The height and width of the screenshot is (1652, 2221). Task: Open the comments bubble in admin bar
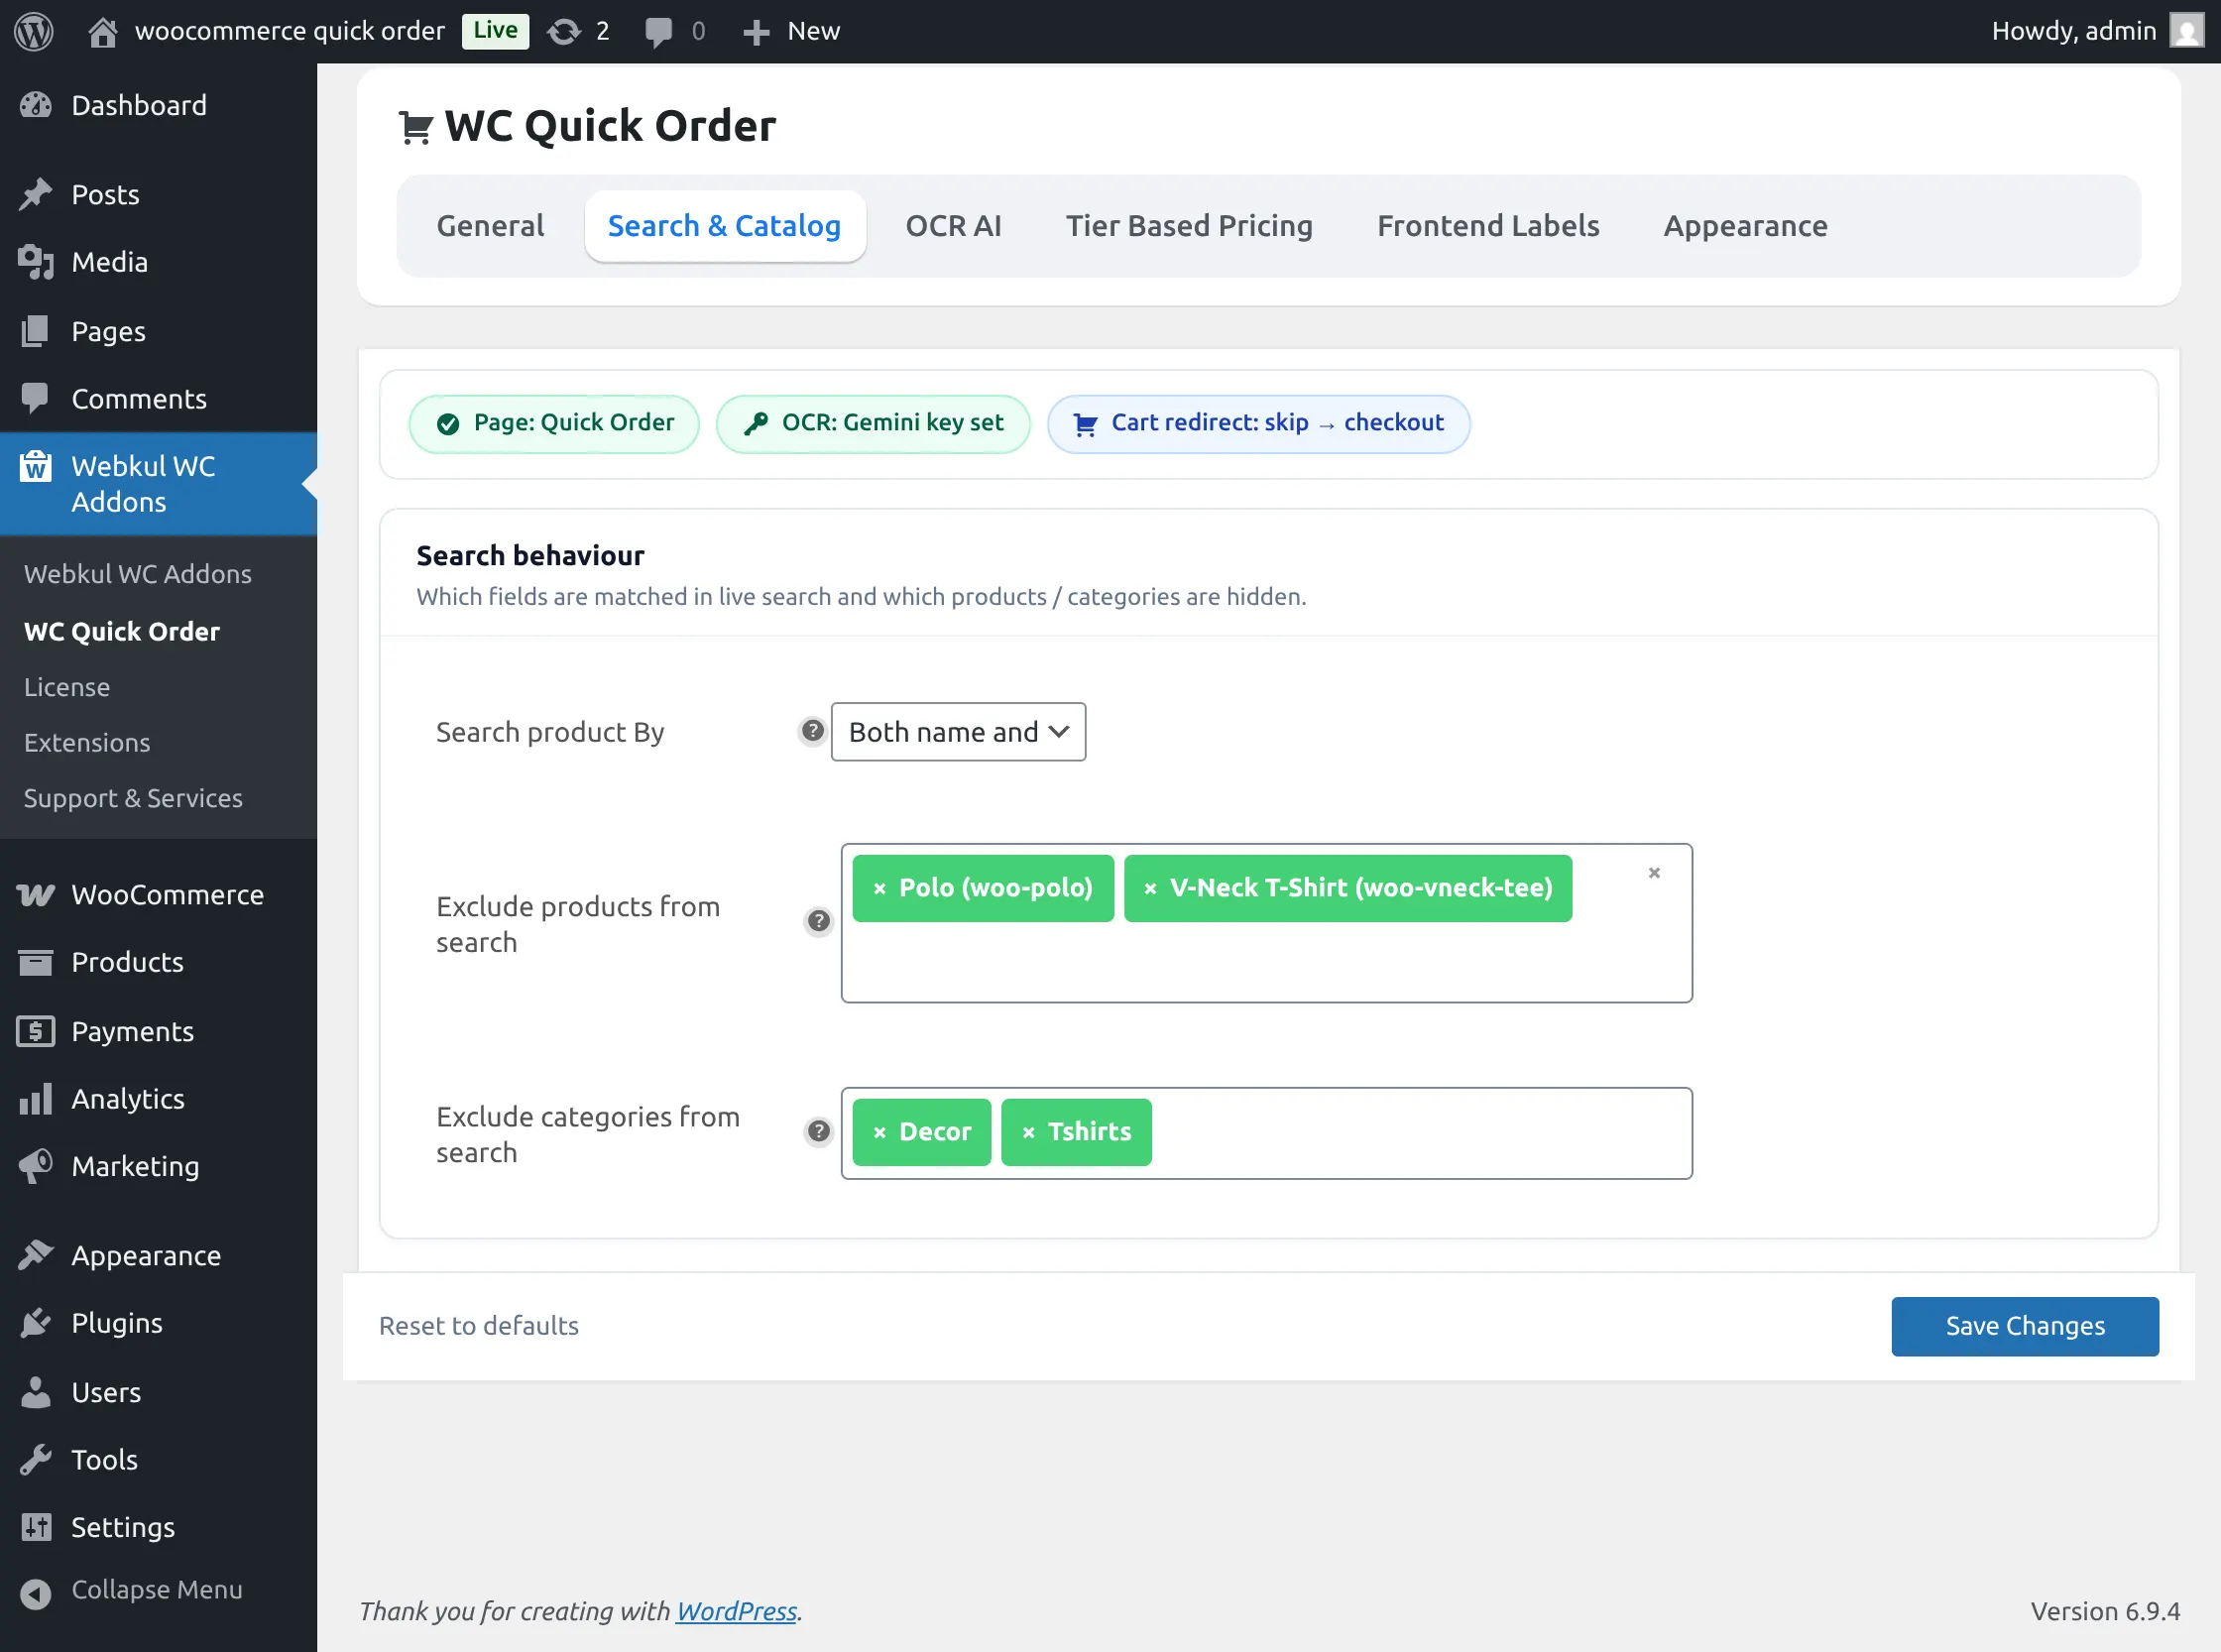(658, 32)
